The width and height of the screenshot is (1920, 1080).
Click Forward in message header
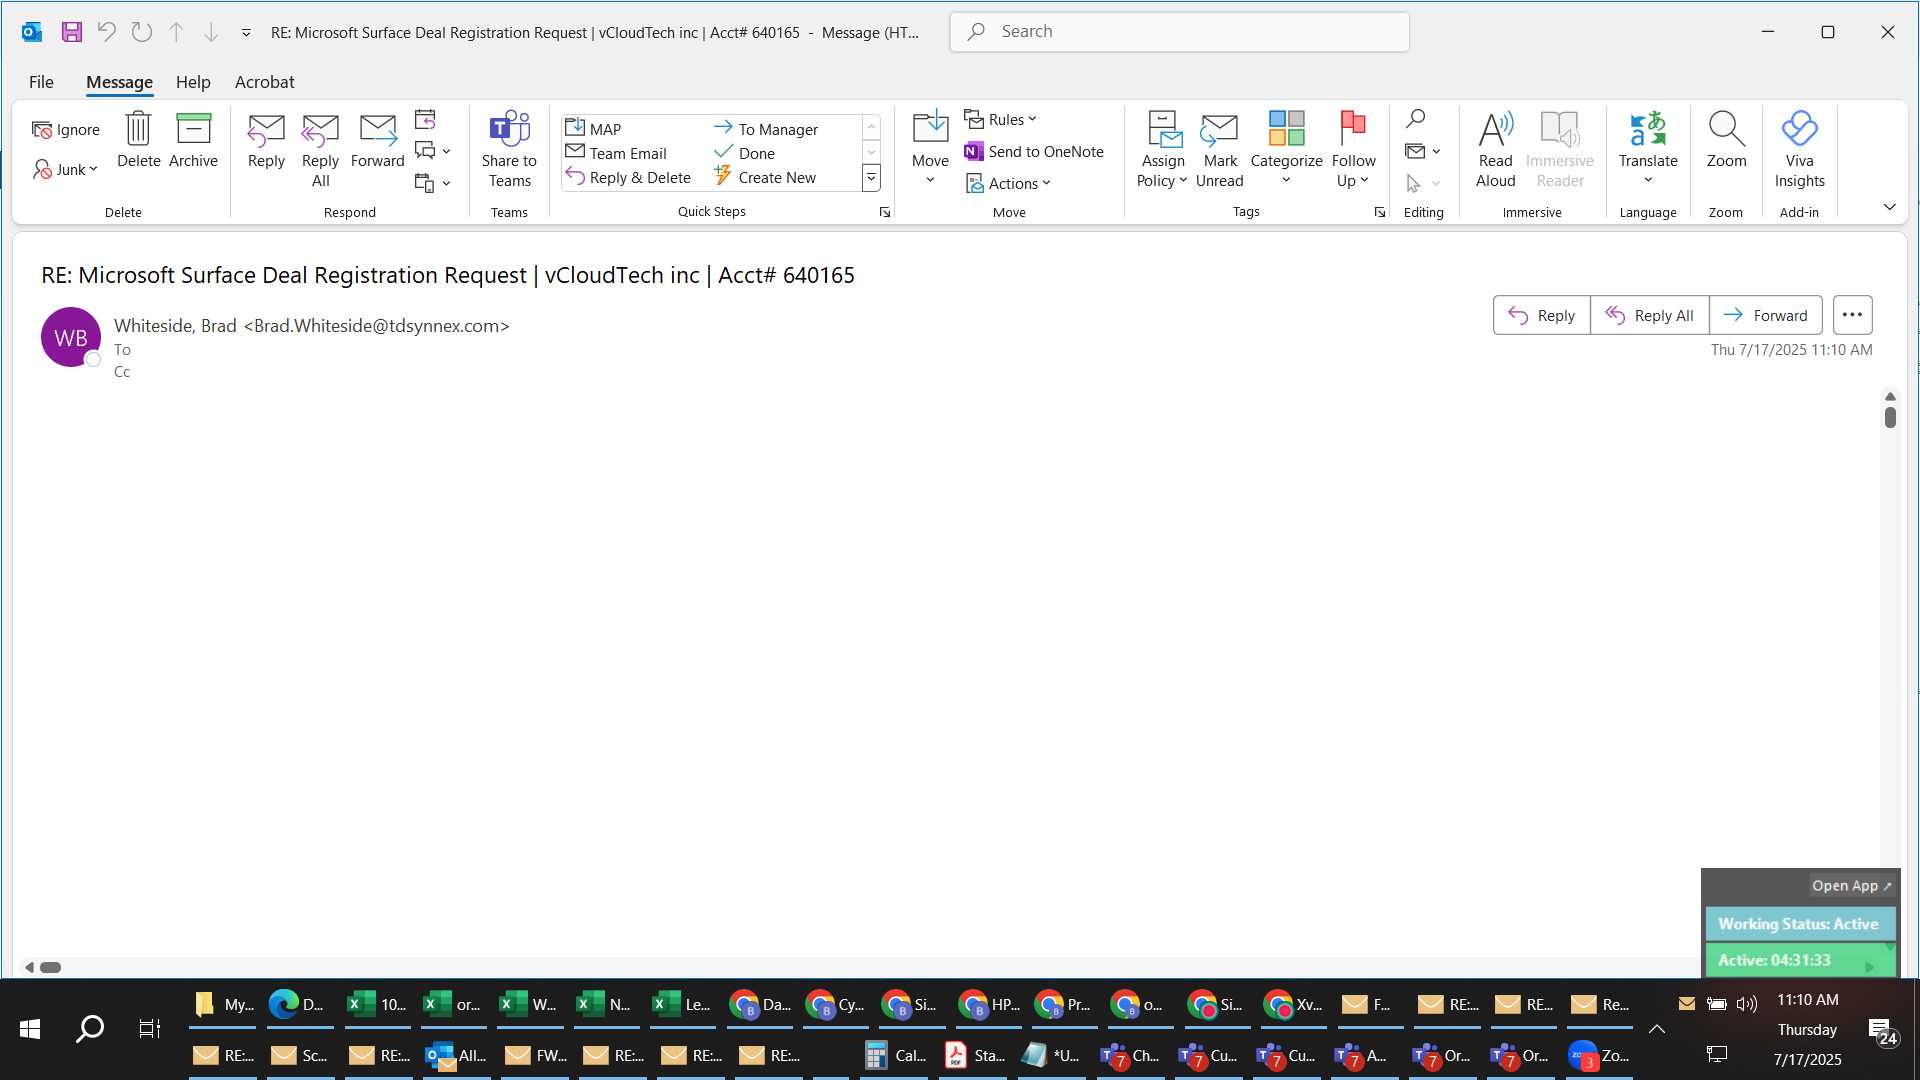(x=1765, y=315)
